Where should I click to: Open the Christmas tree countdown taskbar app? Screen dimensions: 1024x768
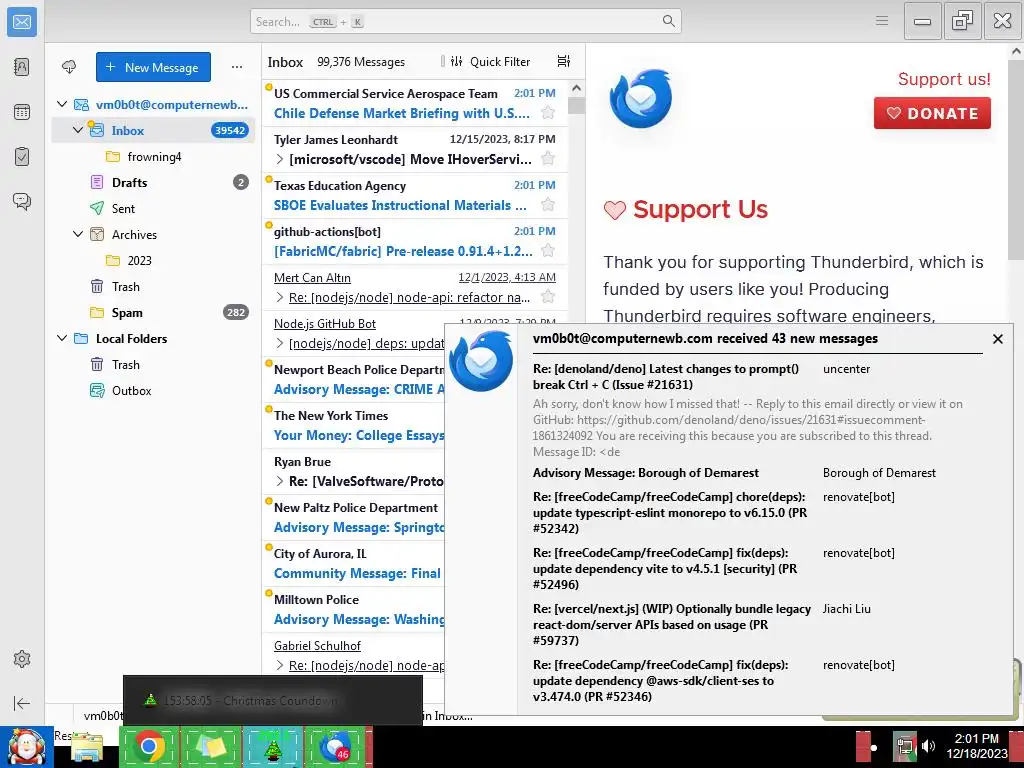(x=273, y=746)
